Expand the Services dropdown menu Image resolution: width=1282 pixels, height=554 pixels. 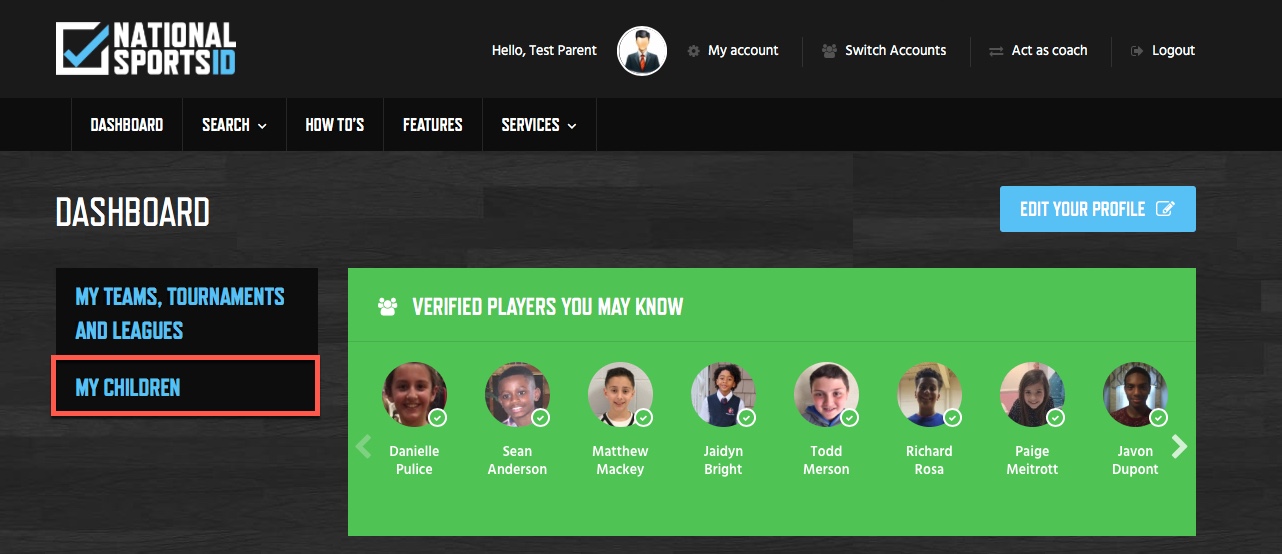click(539, 125)
